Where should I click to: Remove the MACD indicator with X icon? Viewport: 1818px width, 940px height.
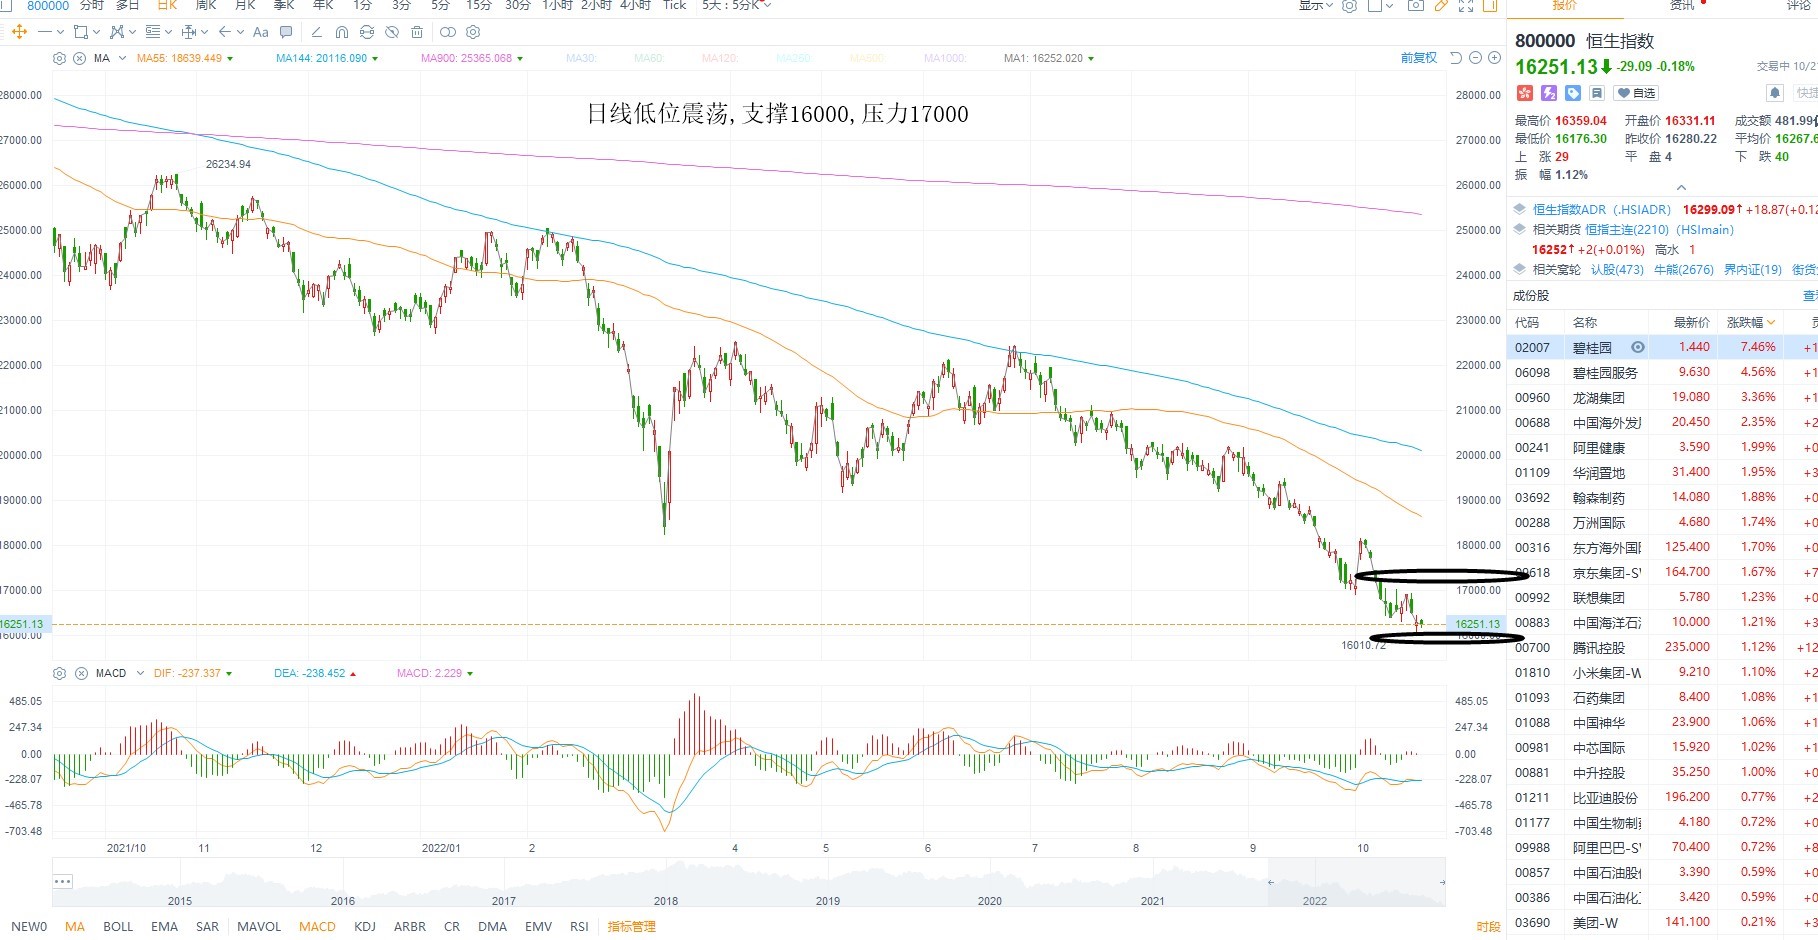tap(81, 673)
